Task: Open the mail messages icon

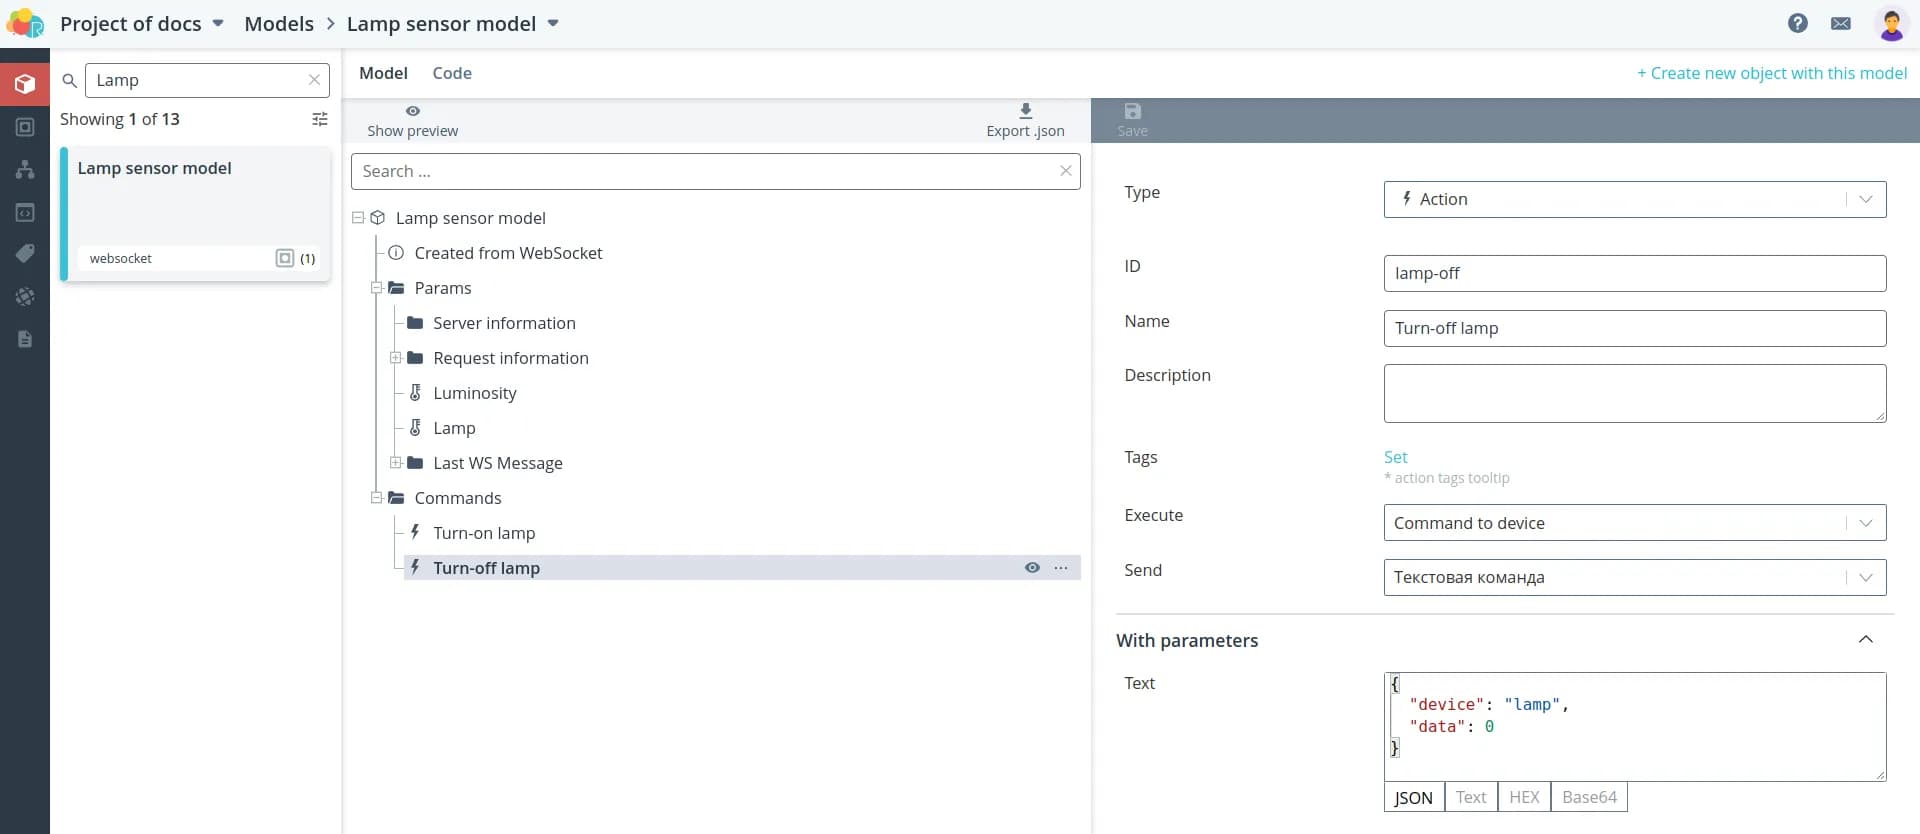Action: [x=1841, y=23]
